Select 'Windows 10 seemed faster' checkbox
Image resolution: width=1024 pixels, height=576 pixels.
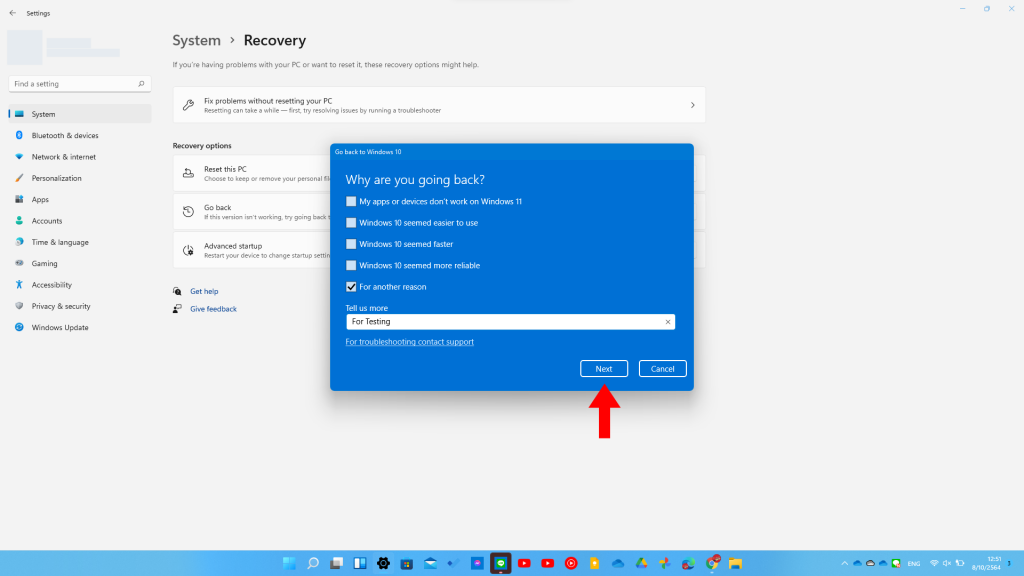coord(351,244)
